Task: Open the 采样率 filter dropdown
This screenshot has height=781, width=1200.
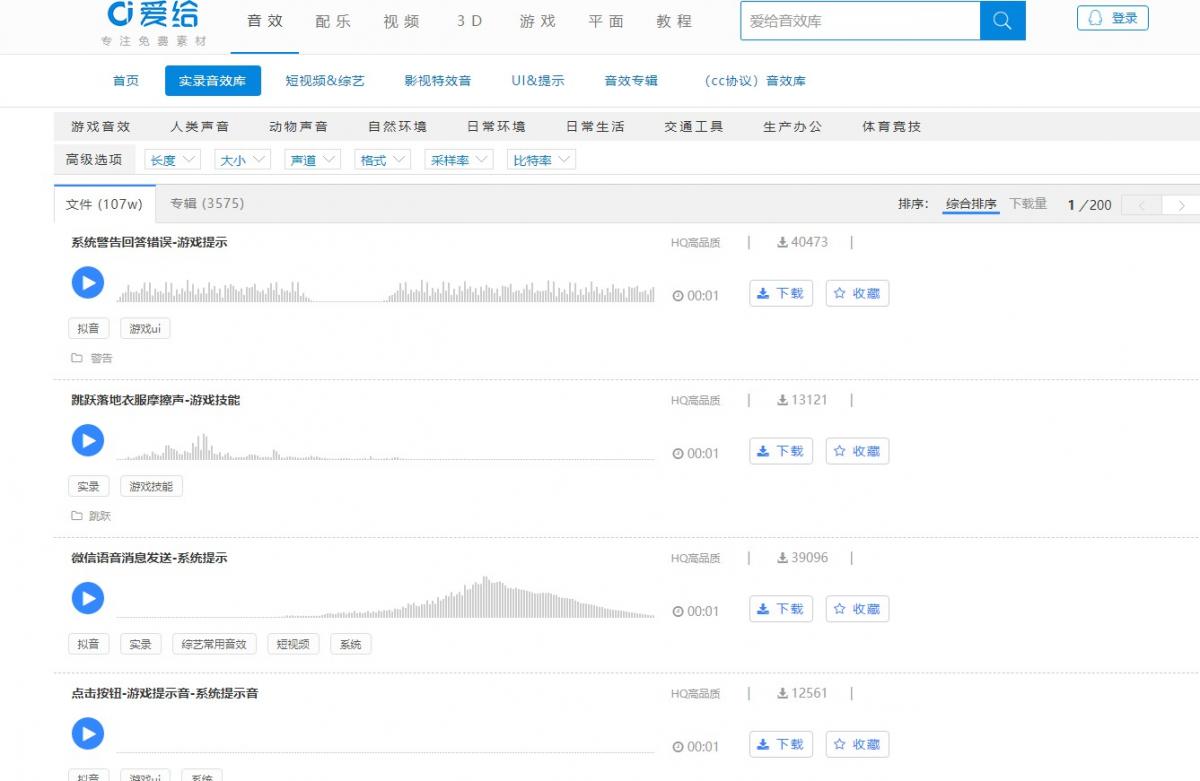Action: 459,160
